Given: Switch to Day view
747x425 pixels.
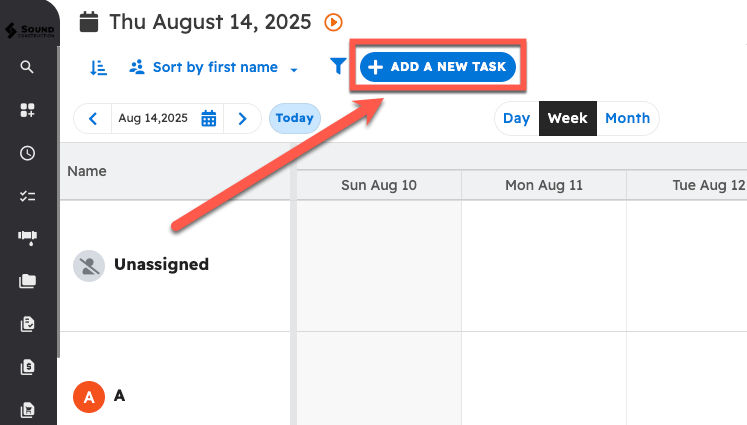Looking at the screenshot, I should [516, 118].
